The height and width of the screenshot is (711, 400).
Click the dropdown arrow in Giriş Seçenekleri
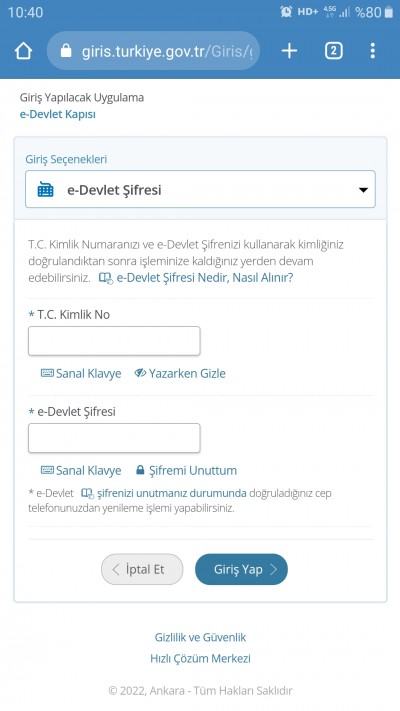click(363, 190)
